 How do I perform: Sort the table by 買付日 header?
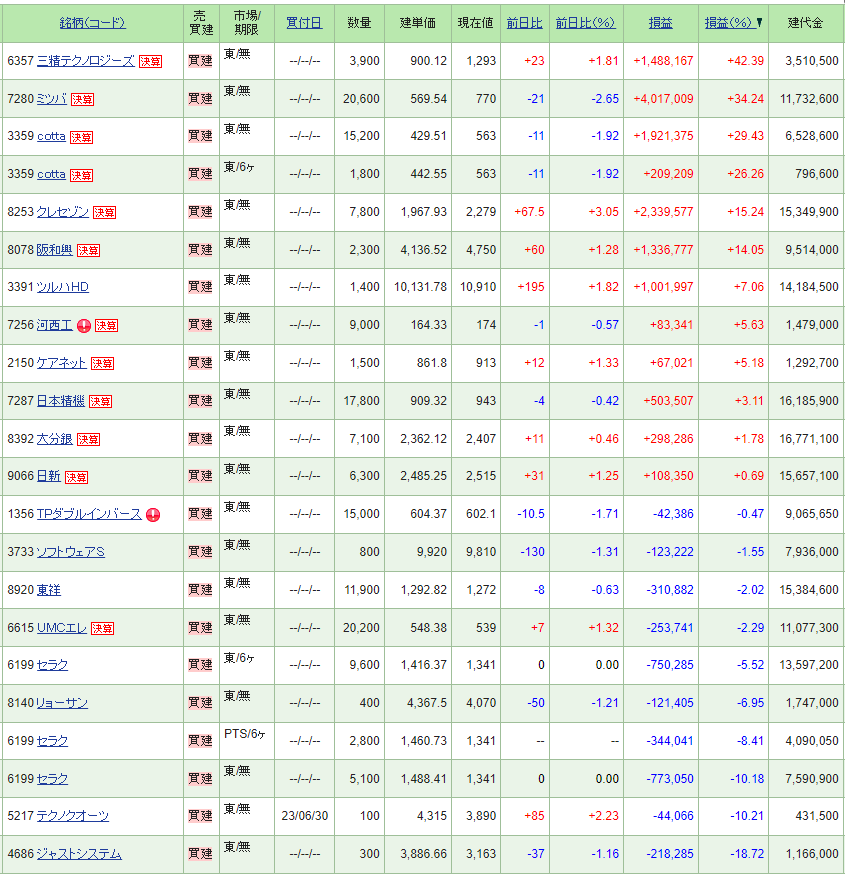tap(304, 23)
